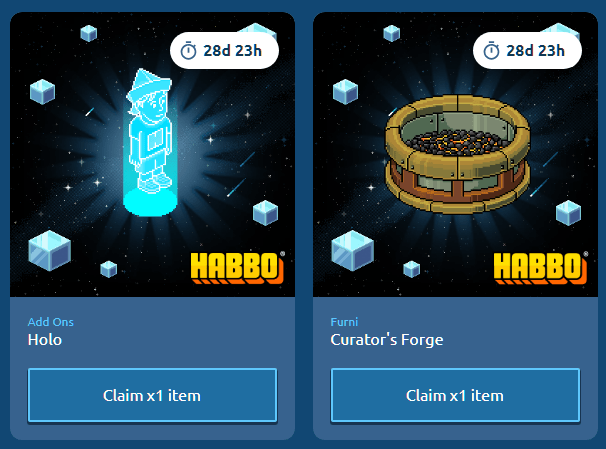Click the largest ice cube in Forge artwork
The image size is (606, 449).
352,250
